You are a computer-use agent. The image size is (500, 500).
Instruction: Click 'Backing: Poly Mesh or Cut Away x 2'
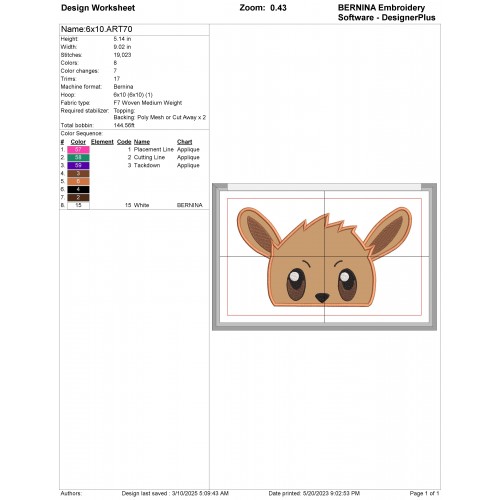[x=160, y=118]
